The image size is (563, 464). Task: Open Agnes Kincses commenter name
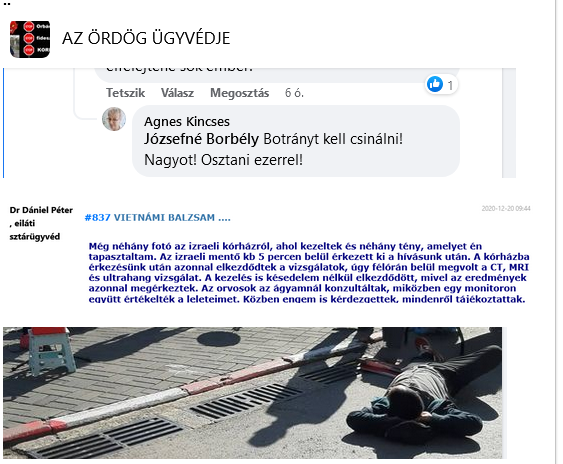pos(187,121)
